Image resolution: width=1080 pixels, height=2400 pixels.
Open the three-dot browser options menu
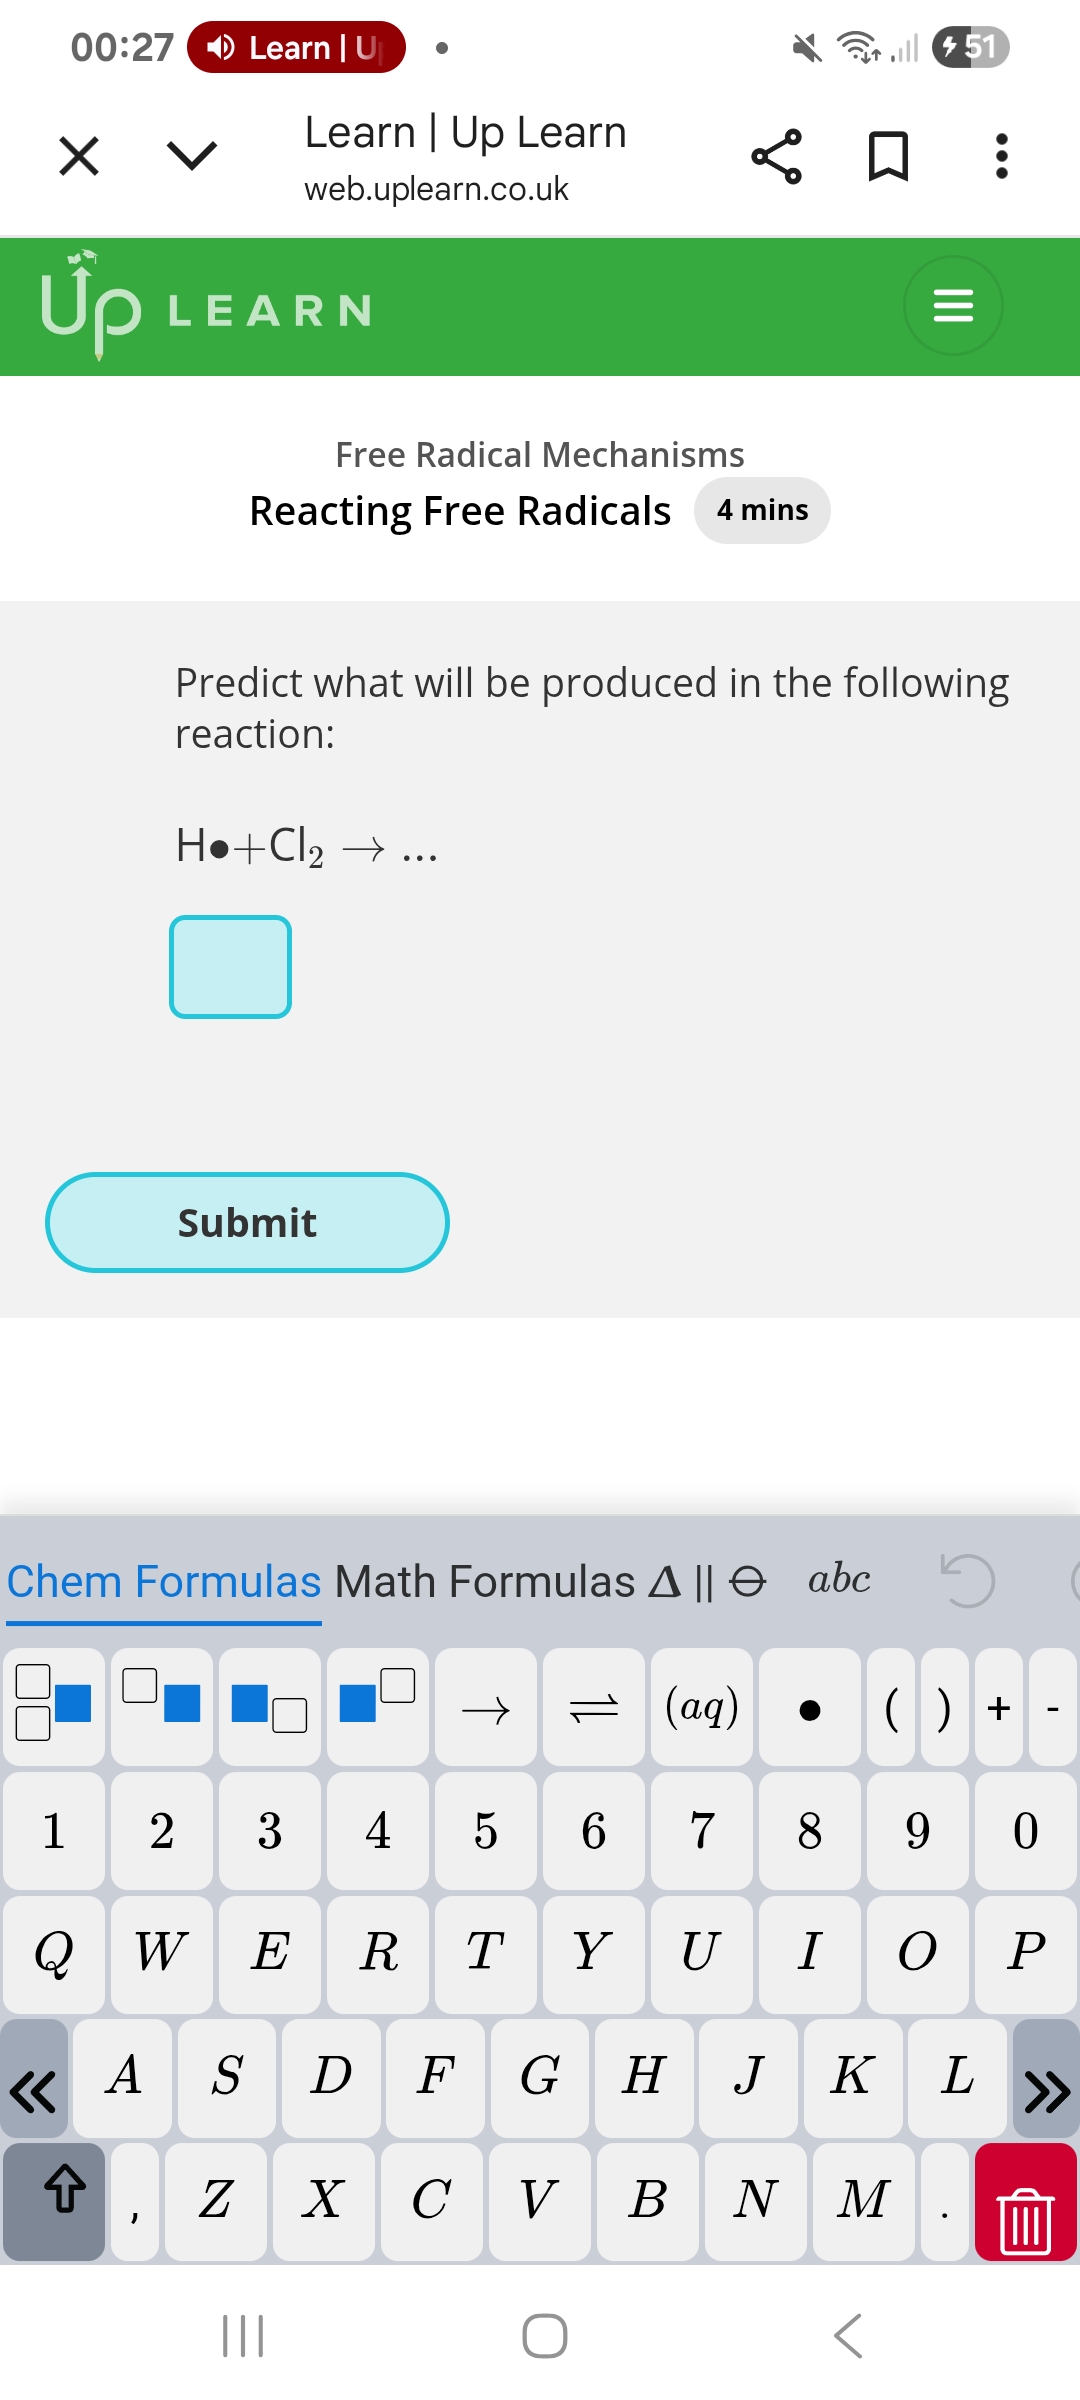(1001, 157)
